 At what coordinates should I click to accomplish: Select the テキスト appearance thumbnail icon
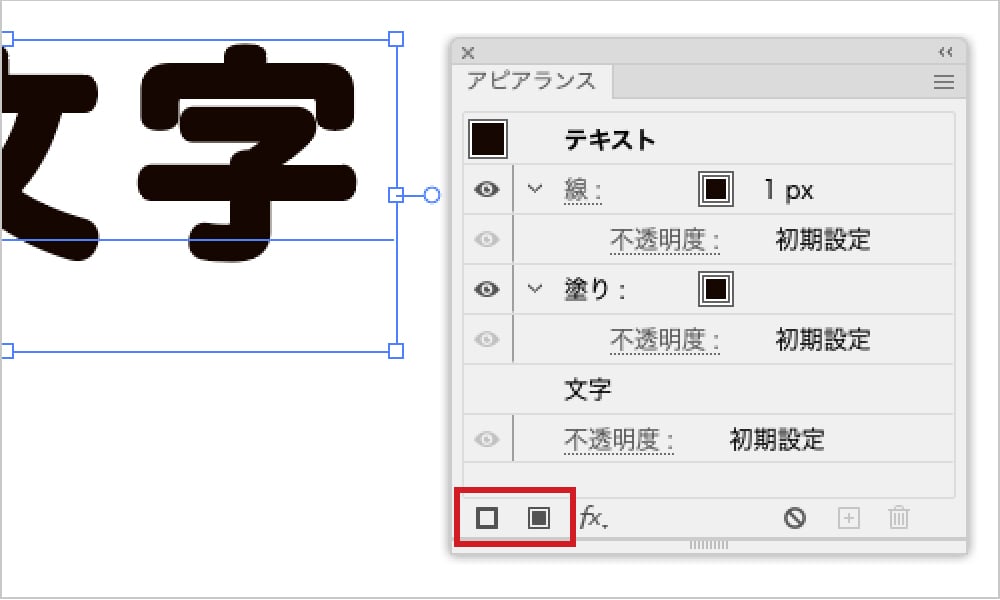487,139
